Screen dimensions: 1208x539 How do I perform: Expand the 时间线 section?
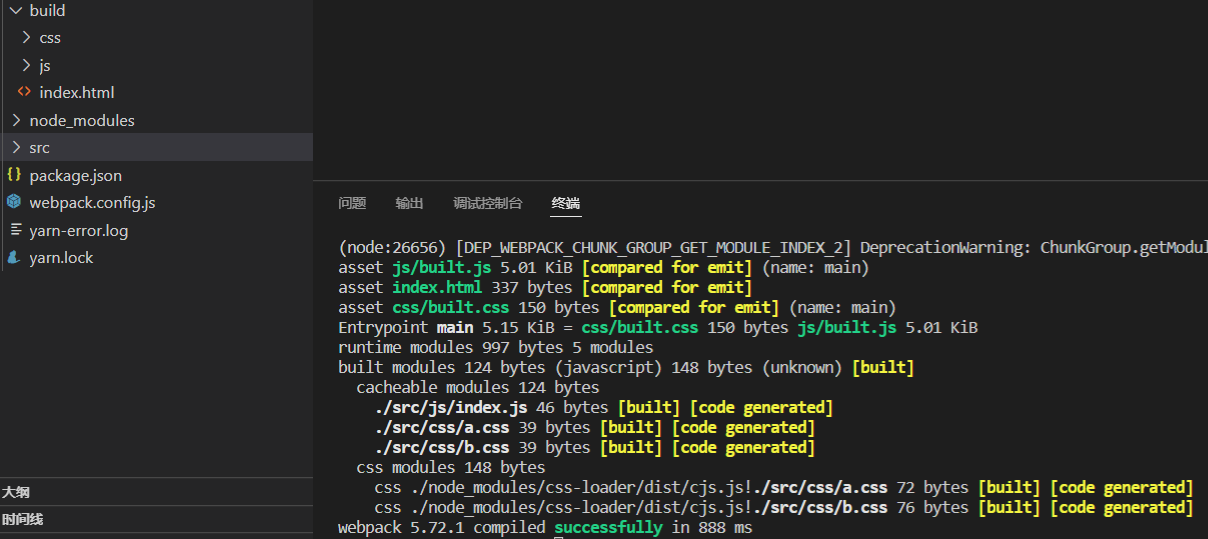coord(156,519)
